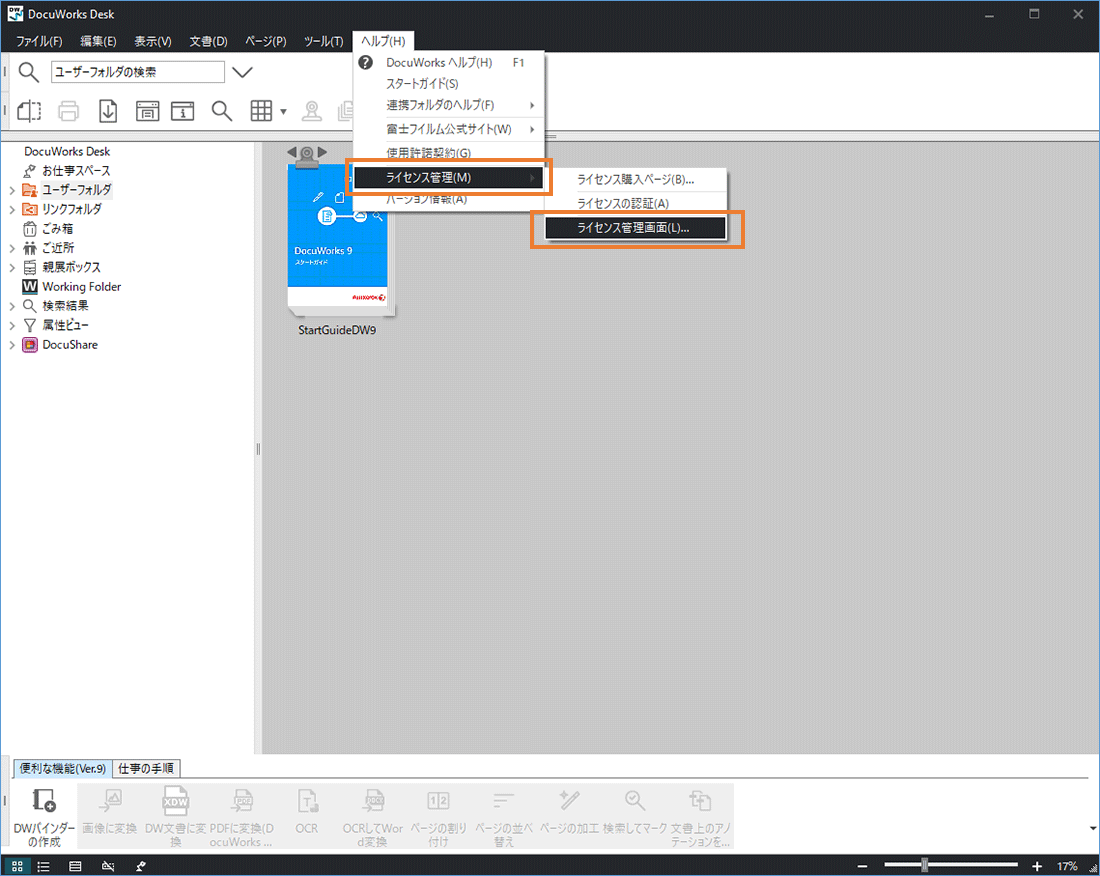Select ライセンスの認証(A) submenu item
Screen dimensions: 1100x876
coord(636,203)
